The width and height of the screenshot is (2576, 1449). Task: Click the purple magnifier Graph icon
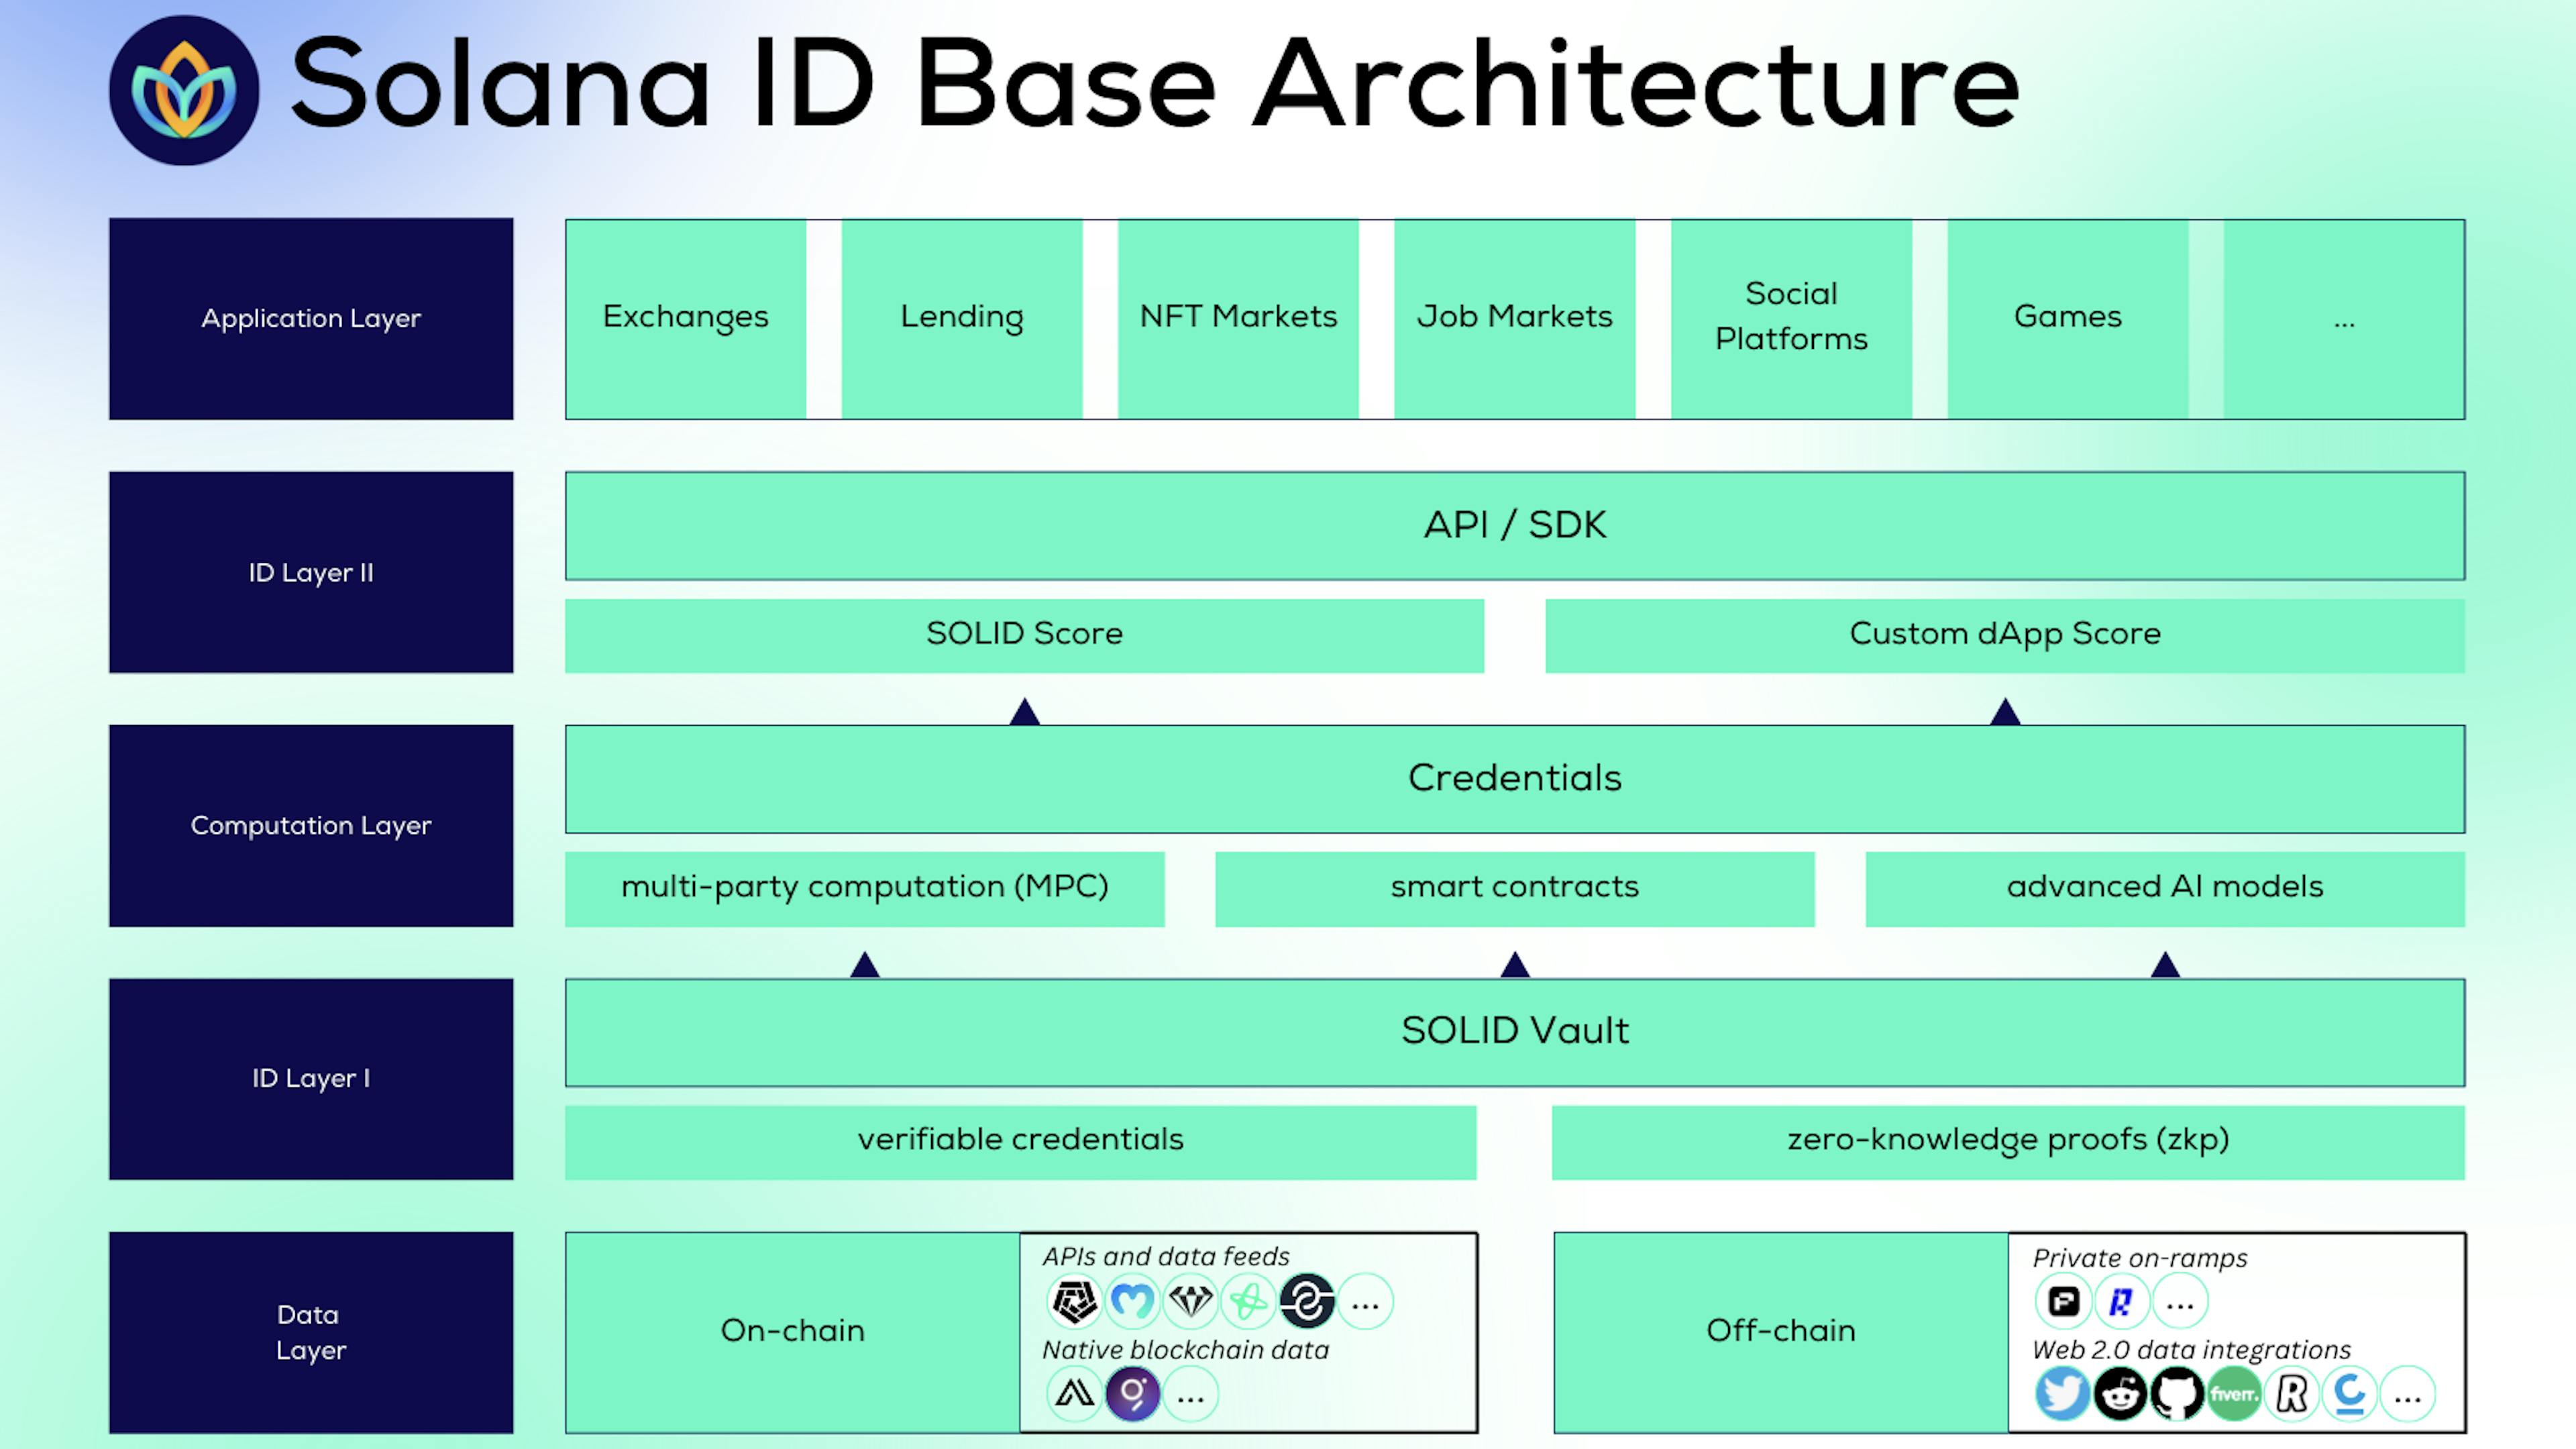point(1132,1393)
